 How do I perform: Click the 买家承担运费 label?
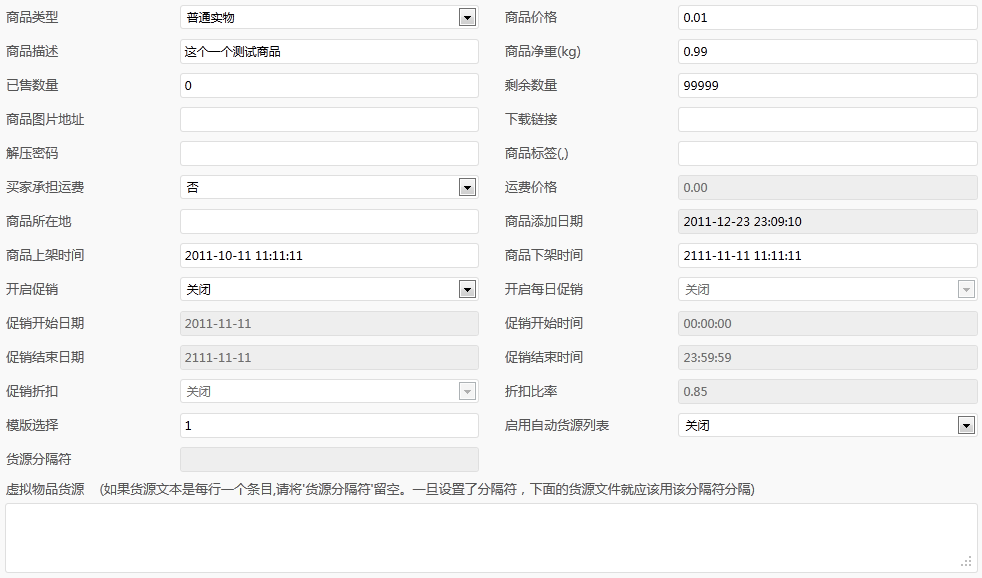coord(45,187)
